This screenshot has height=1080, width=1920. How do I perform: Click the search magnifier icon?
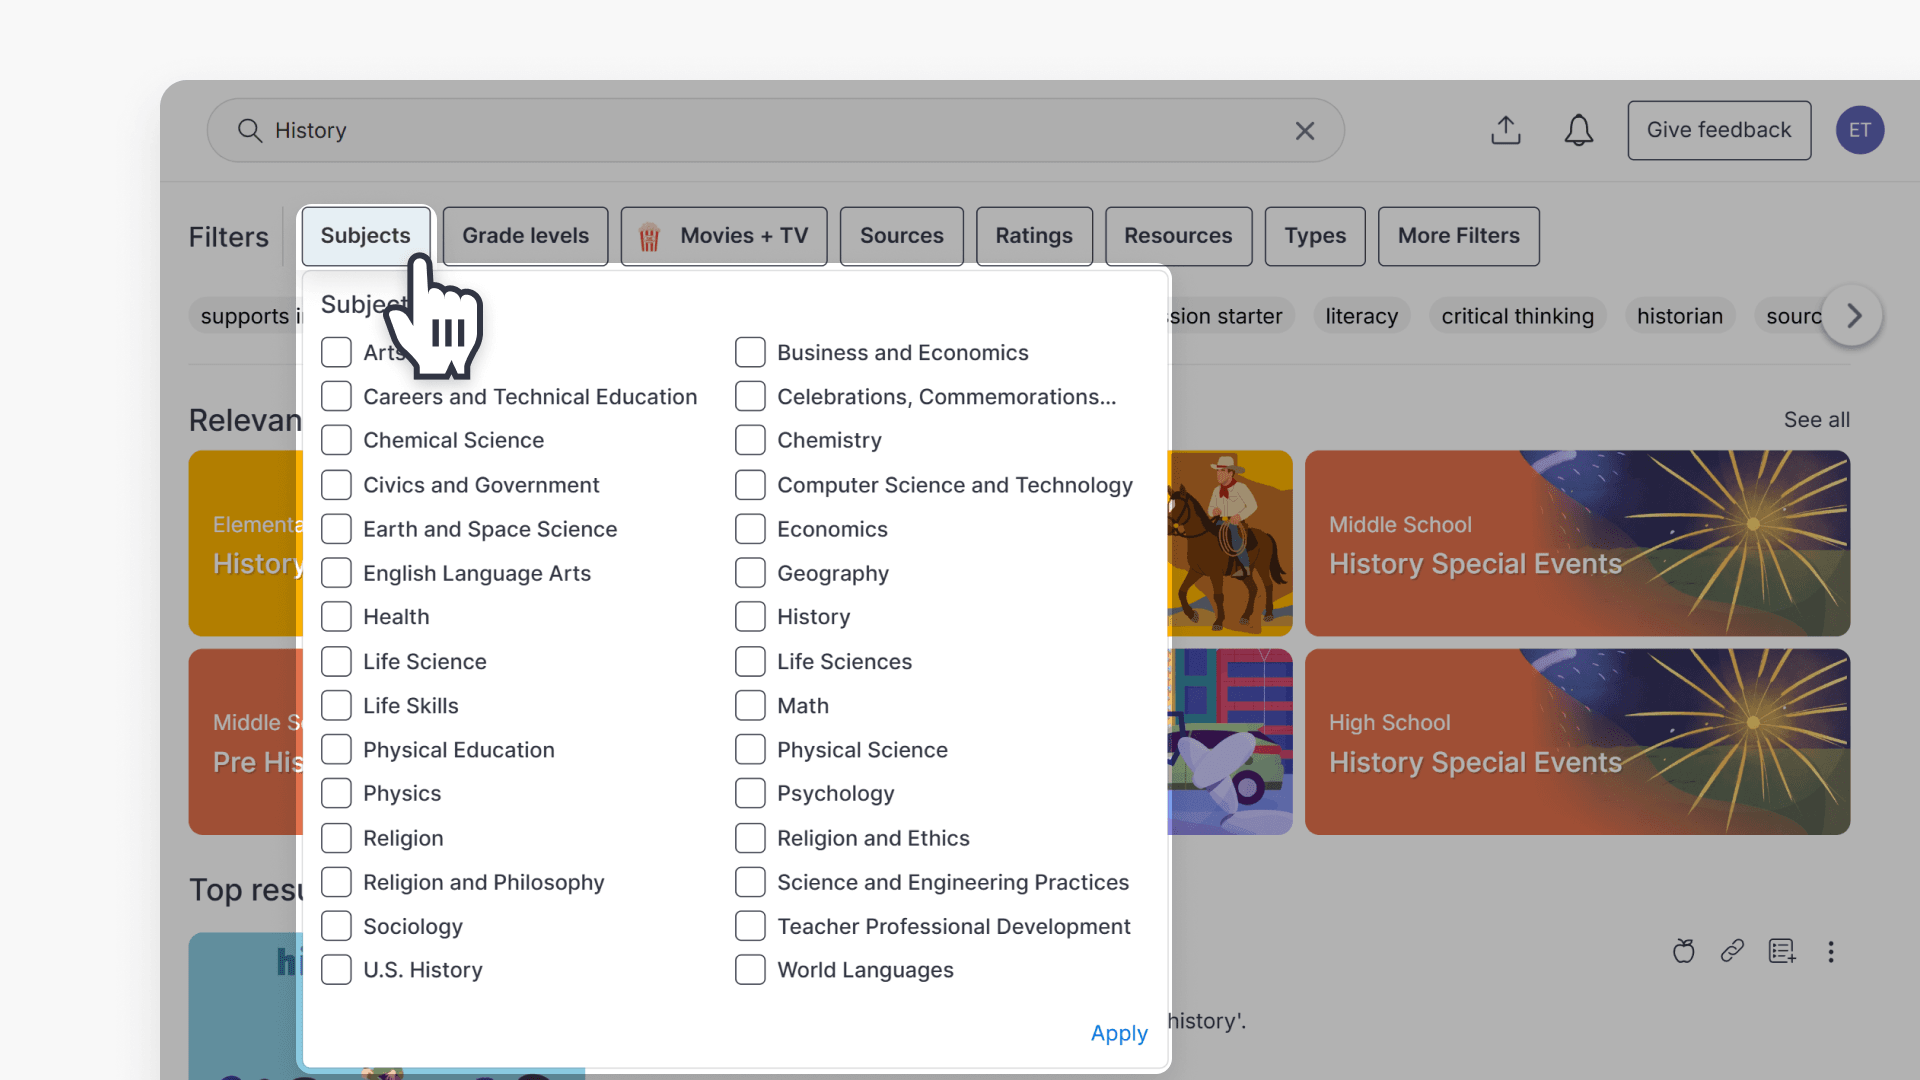pos(250,130)
